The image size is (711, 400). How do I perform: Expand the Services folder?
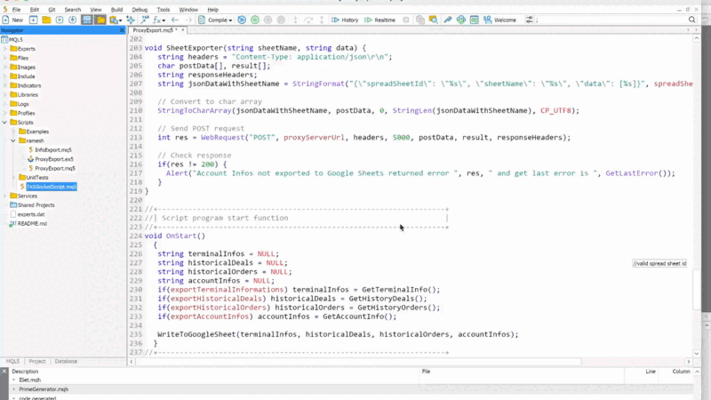[5, 196]
